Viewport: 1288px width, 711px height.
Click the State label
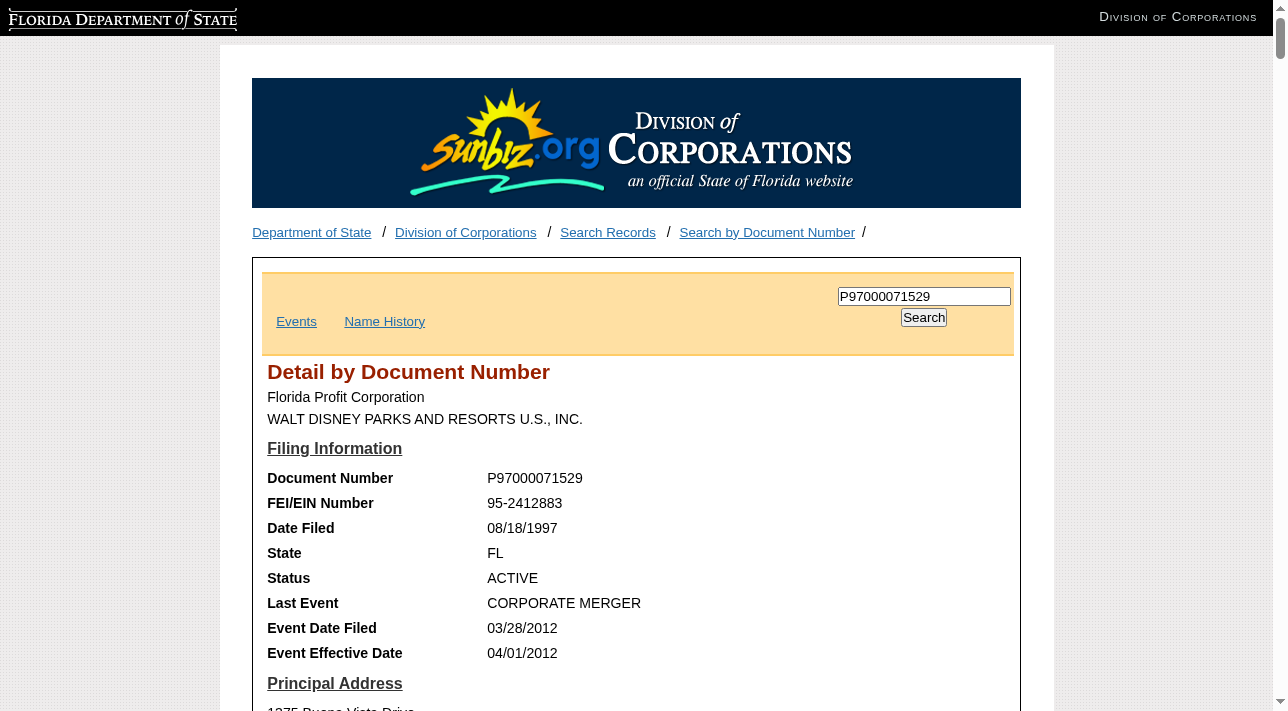(284, 554)
